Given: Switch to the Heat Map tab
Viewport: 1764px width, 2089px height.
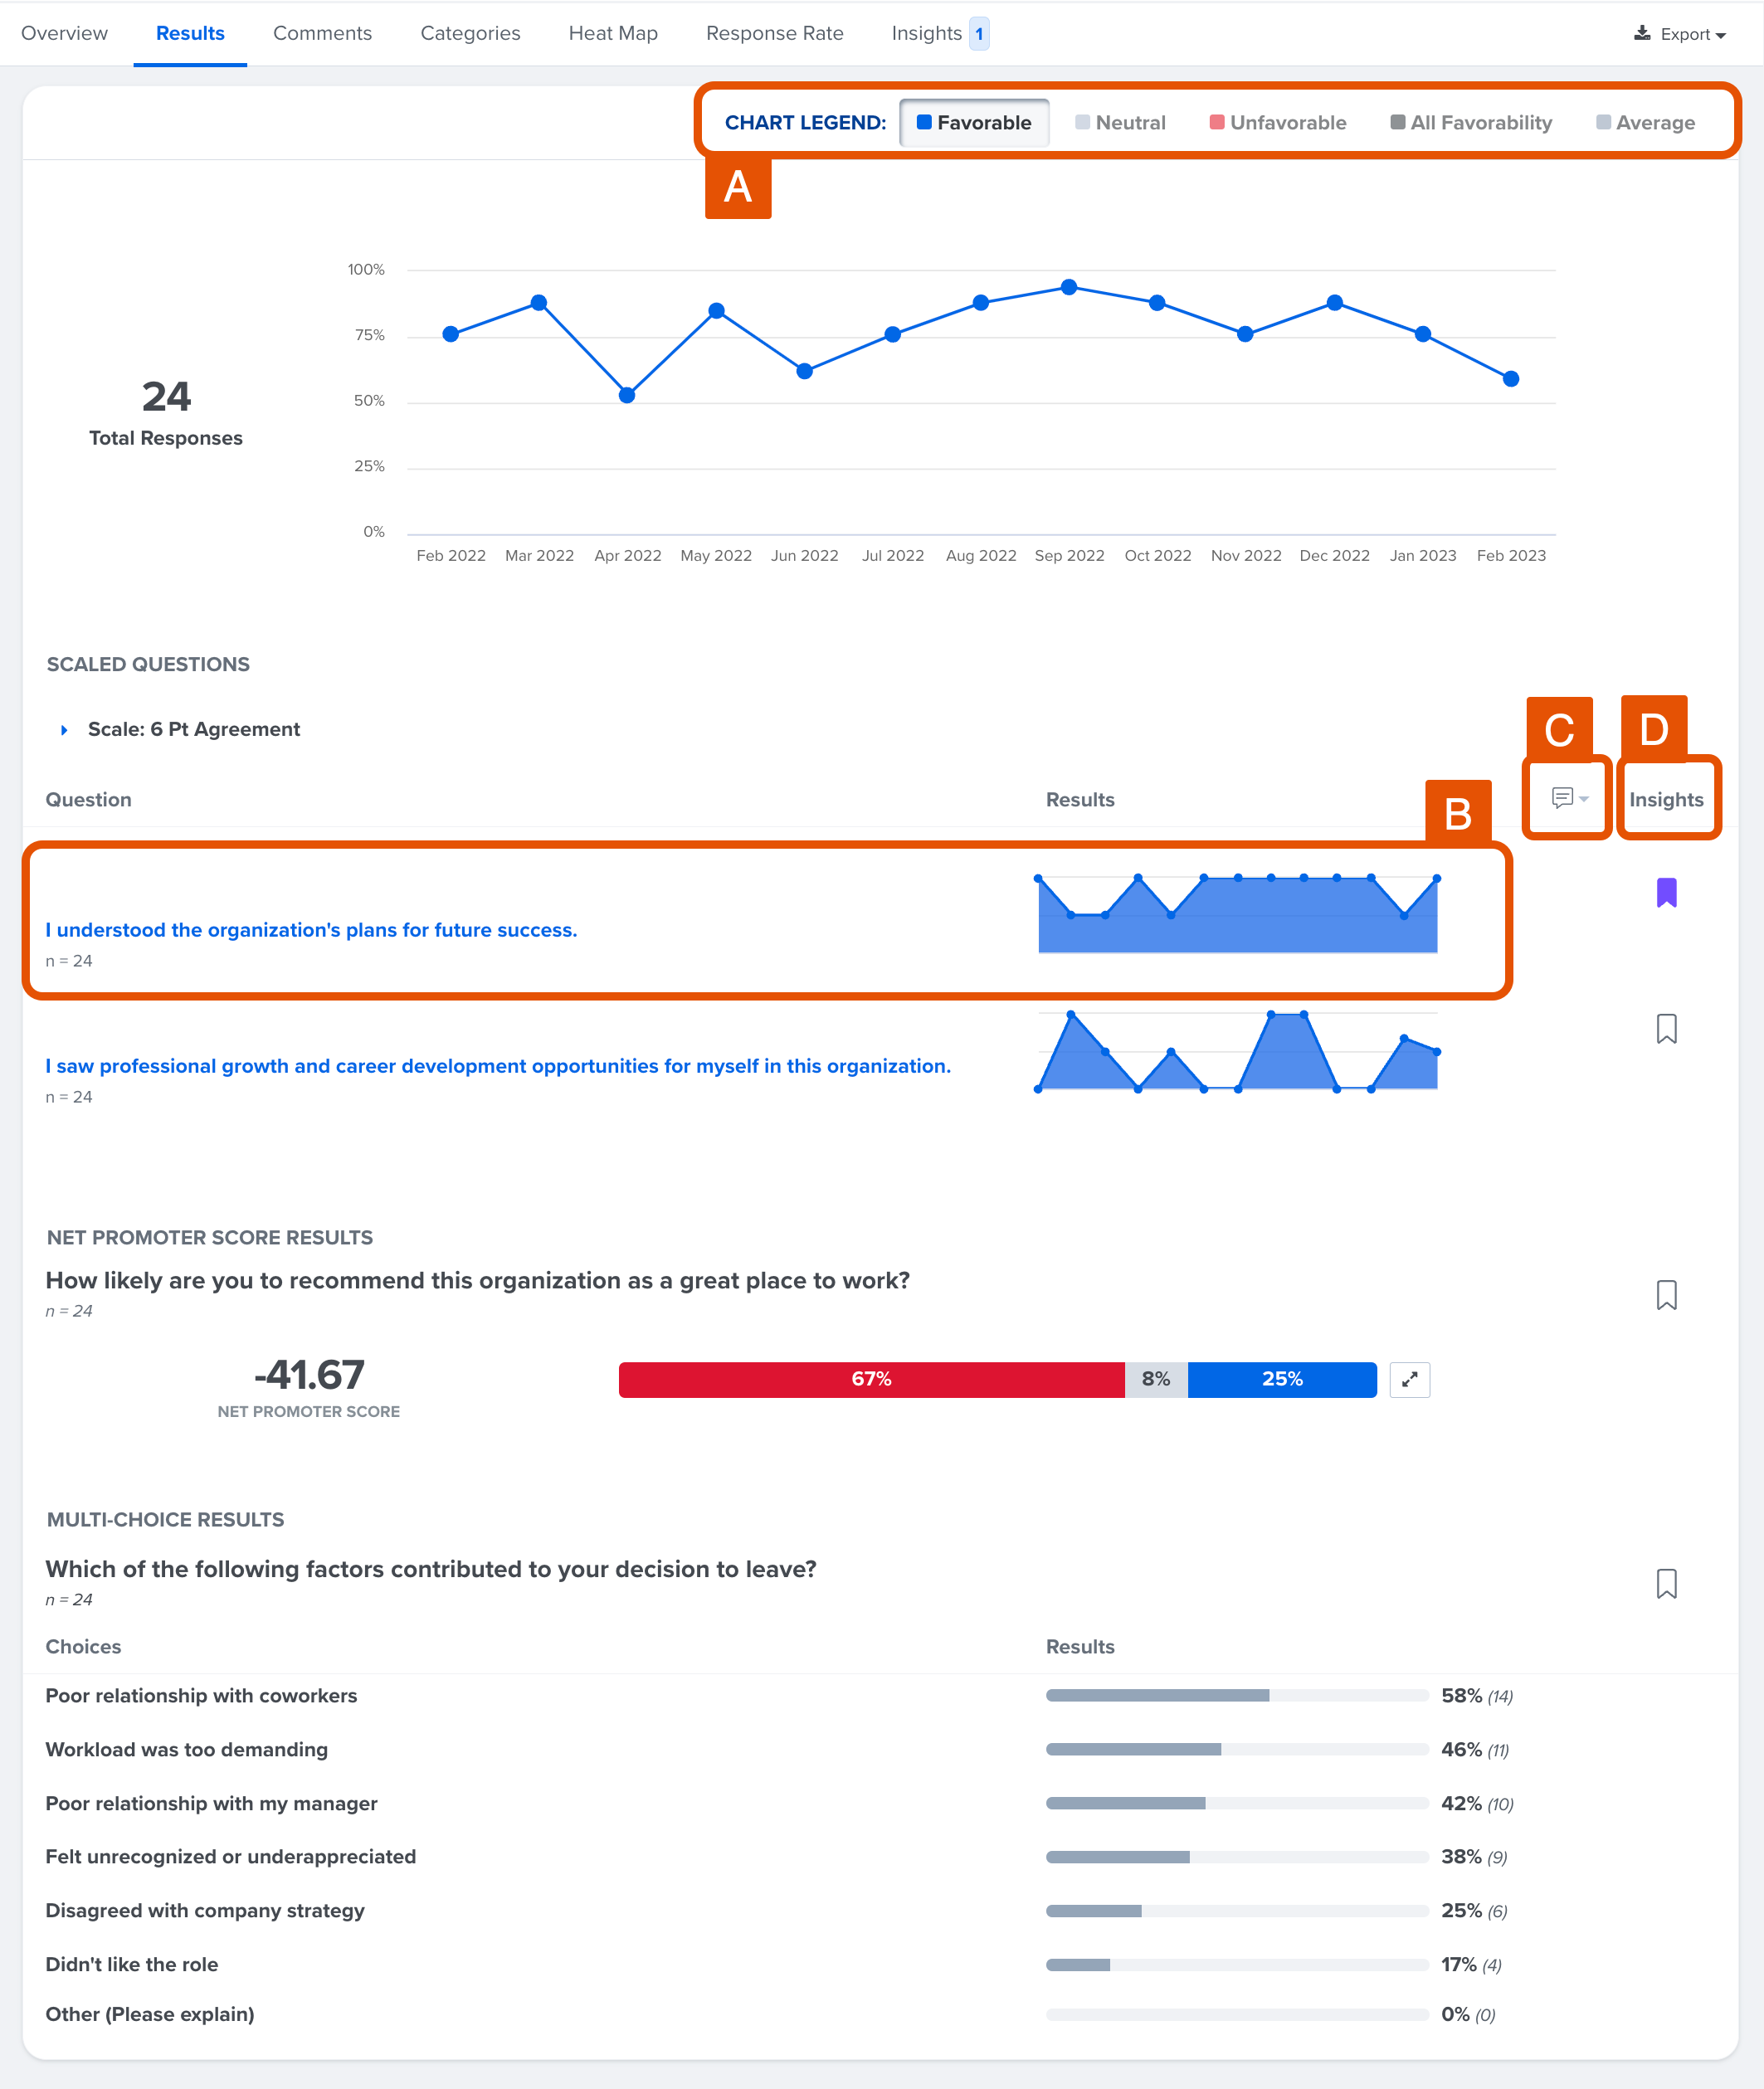Looking at the screenshot, I should point(612,33).
